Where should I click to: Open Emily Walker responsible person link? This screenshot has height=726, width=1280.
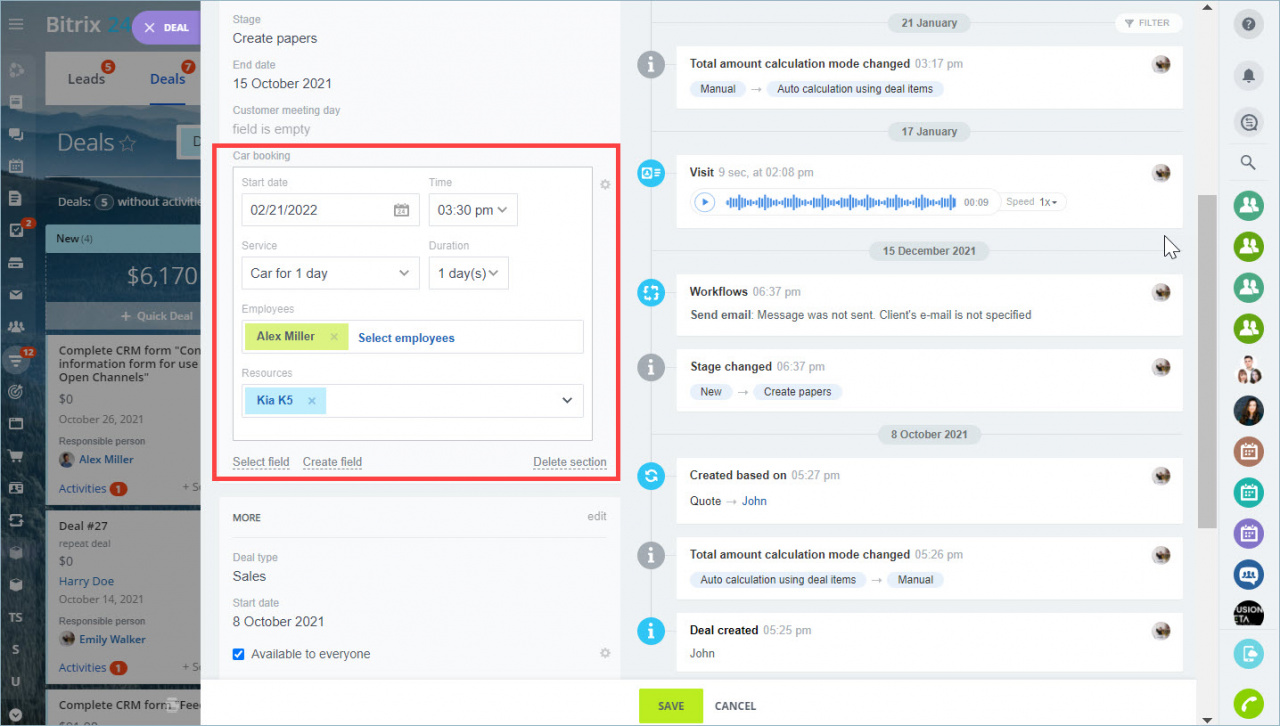click(x=112, y=640)
